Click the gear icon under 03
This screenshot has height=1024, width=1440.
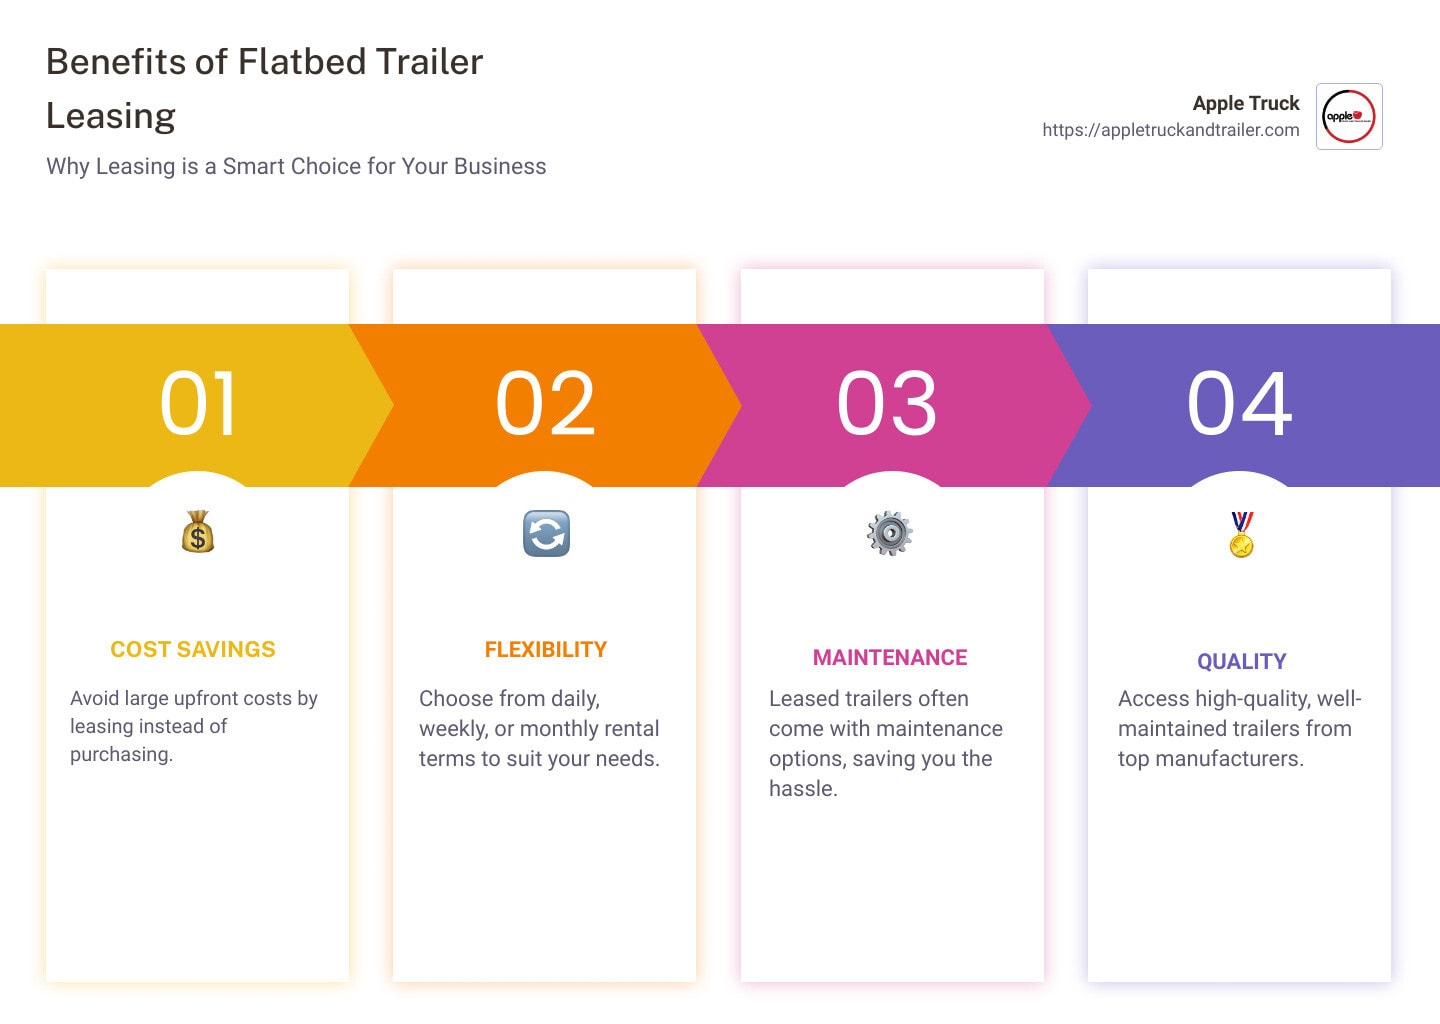(x=890, y=533)
